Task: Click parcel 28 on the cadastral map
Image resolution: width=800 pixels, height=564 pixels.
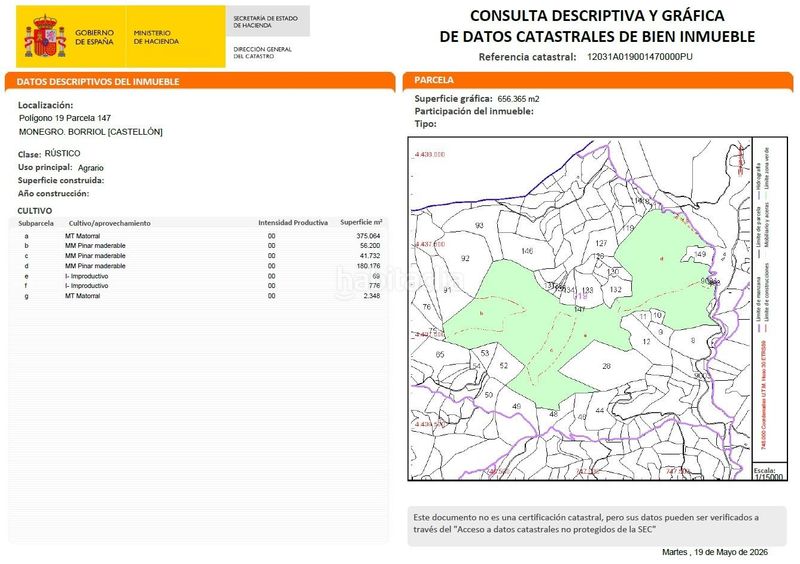Action: click(606, 366)
